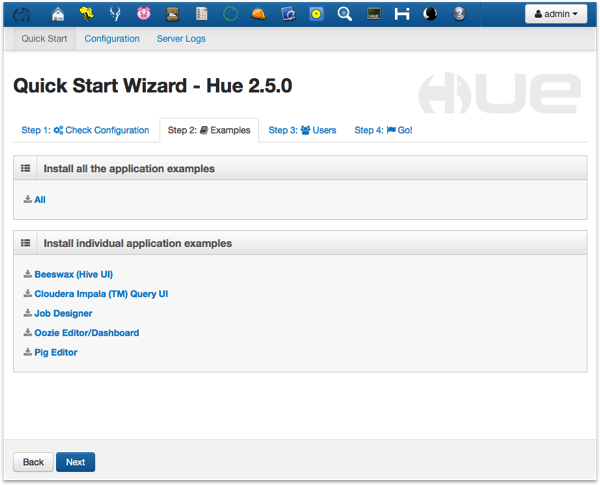Click download icon beside Oozie Editor/Dashboard
The height and width of the screenshot is (485, 600).
(28, 332)
